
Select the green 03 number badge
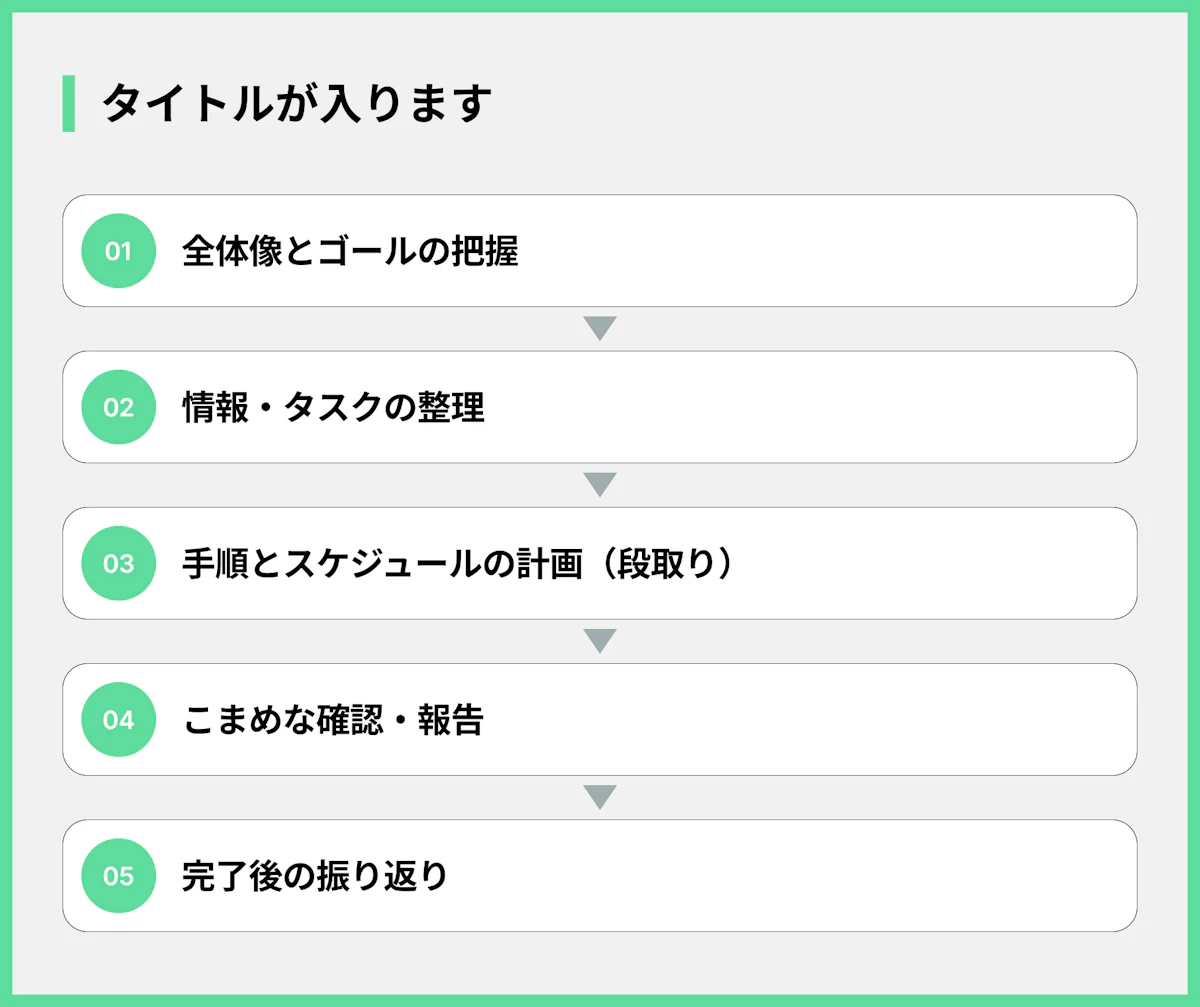point(118,563)
